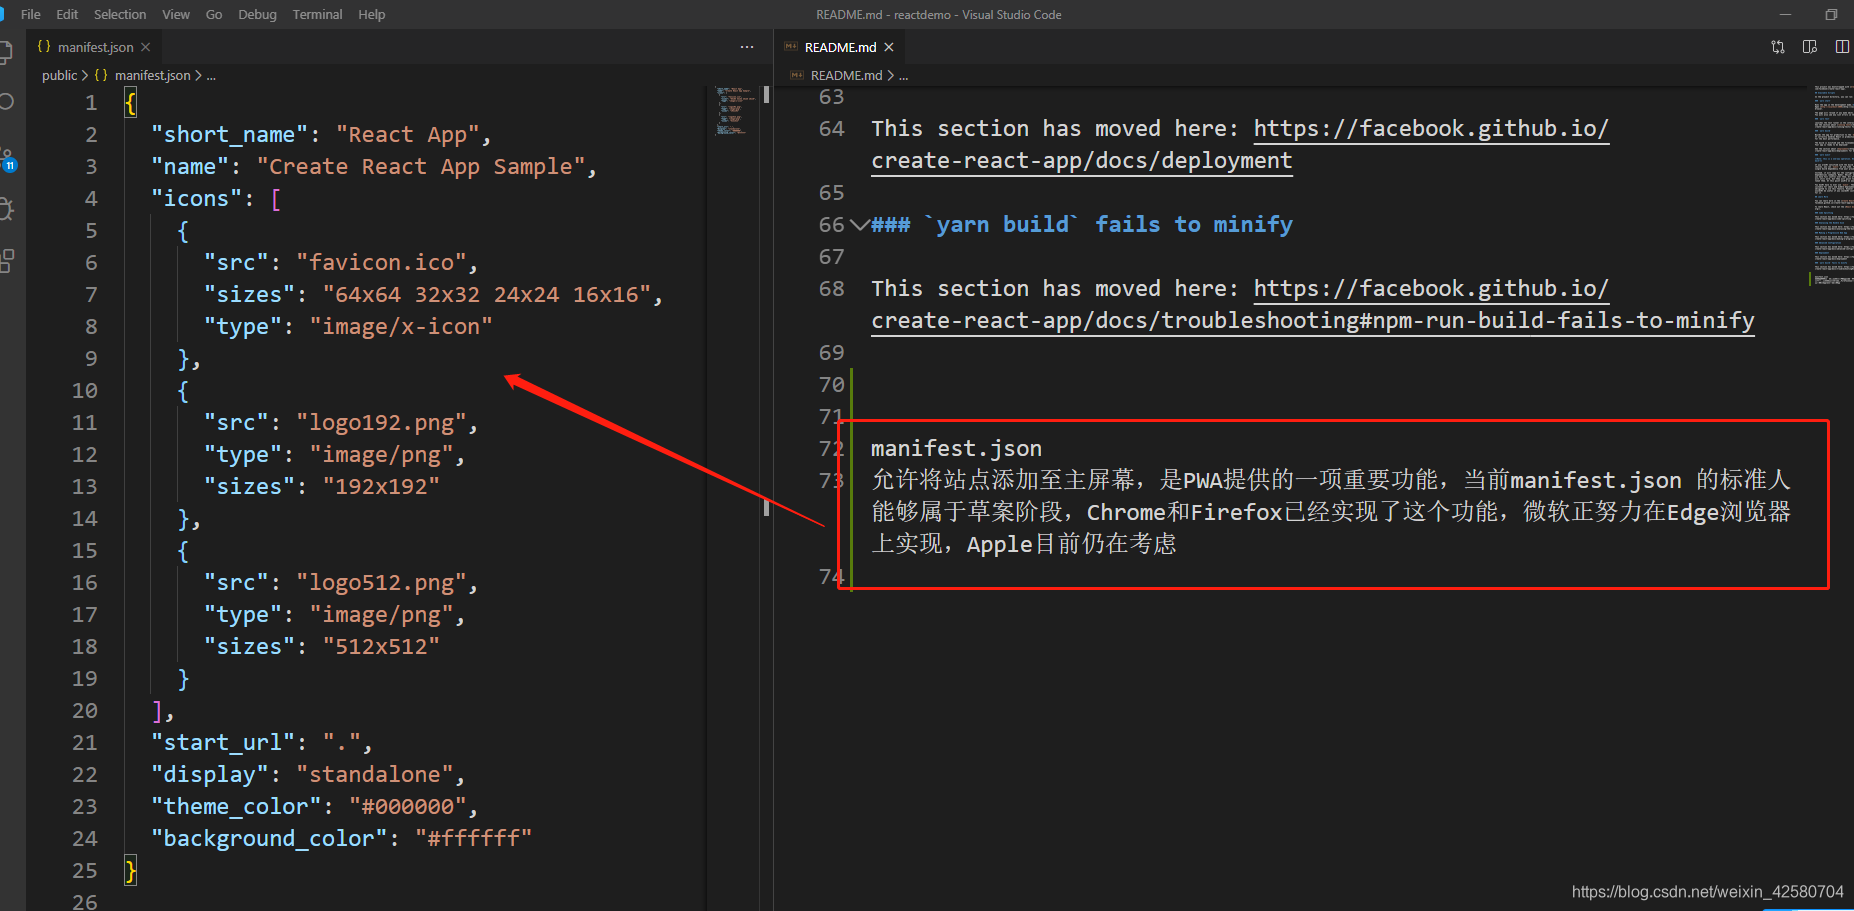The image size is (1854, 911).
Task: Click the markdown icon on README.md tab
Action: click(791, 47)
